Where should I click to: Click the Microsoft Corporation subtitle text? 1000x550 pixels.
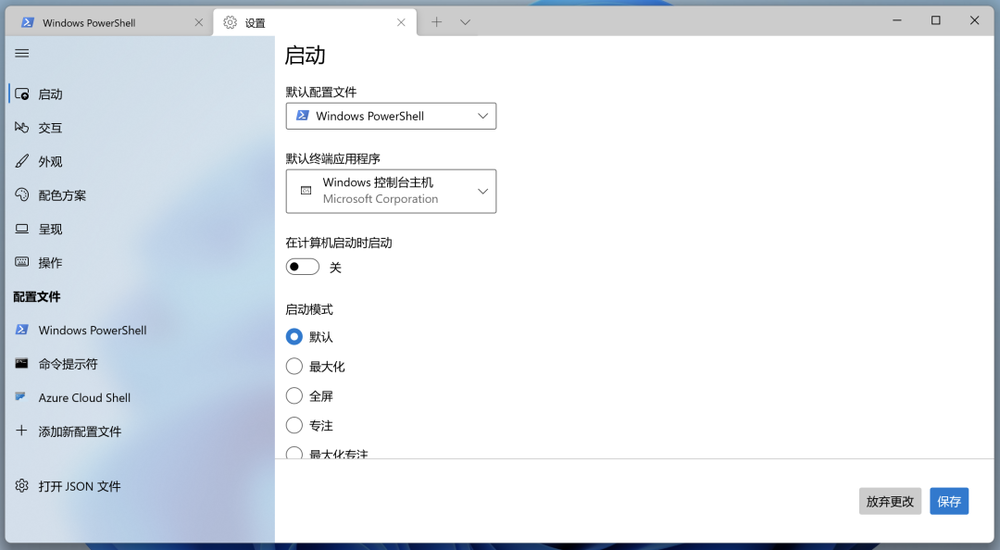tap(380, 199)
